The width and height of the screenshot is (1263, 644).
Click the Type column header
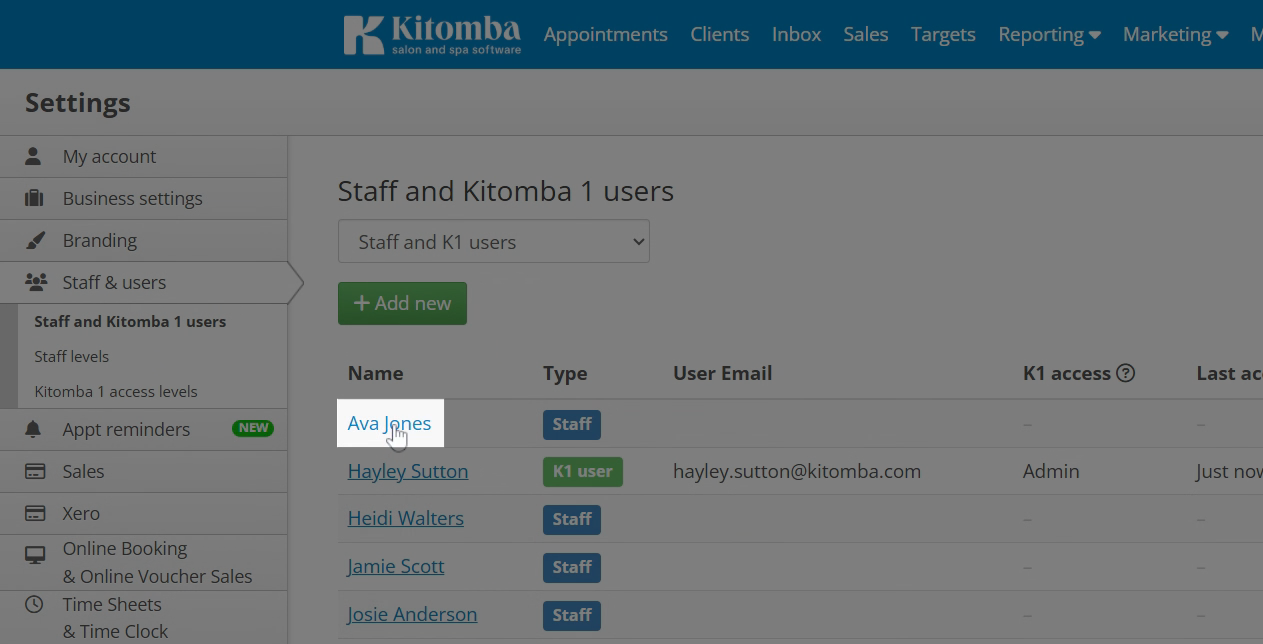pyautogui.click(x=565, y=373)
